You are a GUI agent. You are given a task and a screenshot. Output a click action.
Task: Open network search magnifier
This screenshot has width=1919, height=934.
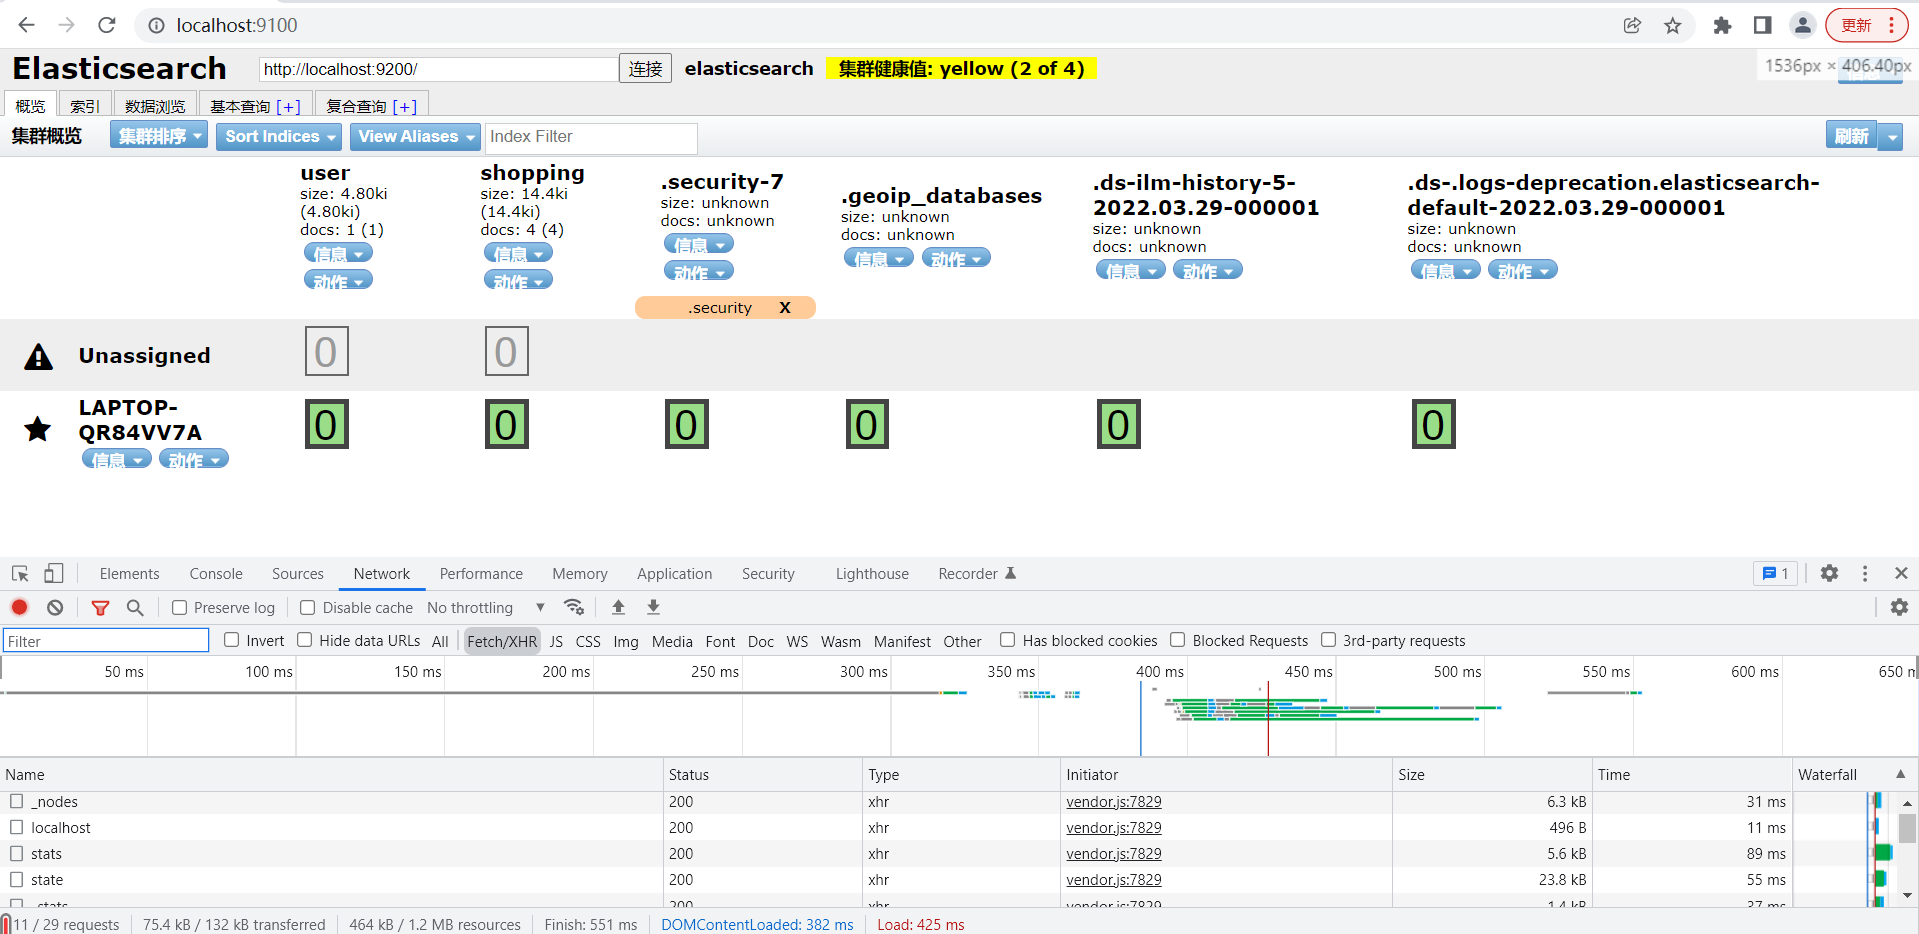[x=135, y=607]
